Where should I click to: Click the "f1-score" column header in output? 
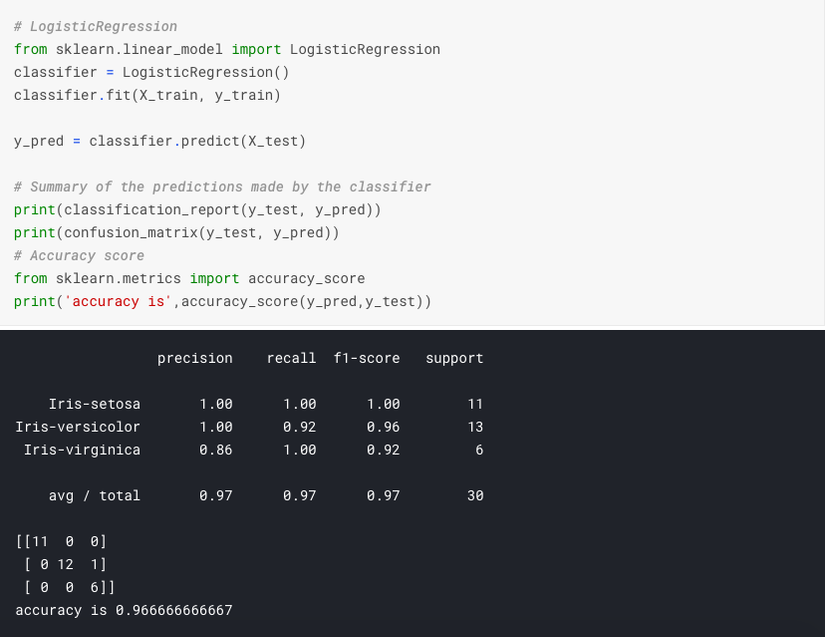point(367,358)
